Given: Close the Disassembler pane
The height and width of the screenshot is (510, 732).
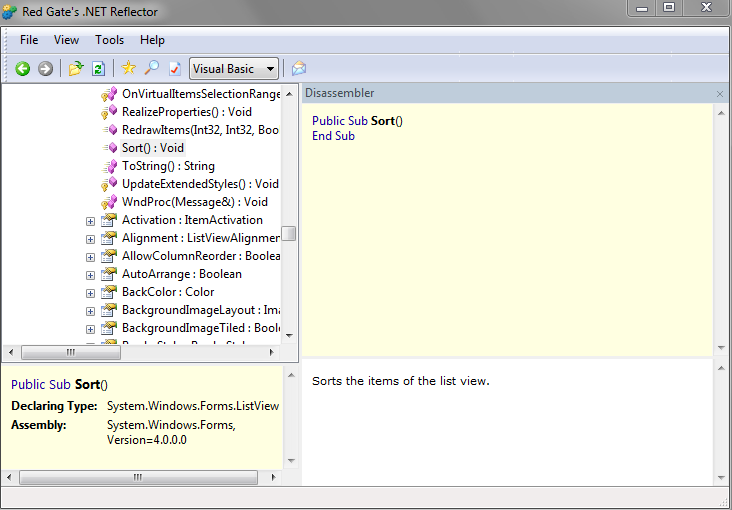Looking at the screenshot, I should [x=720, y=94].
